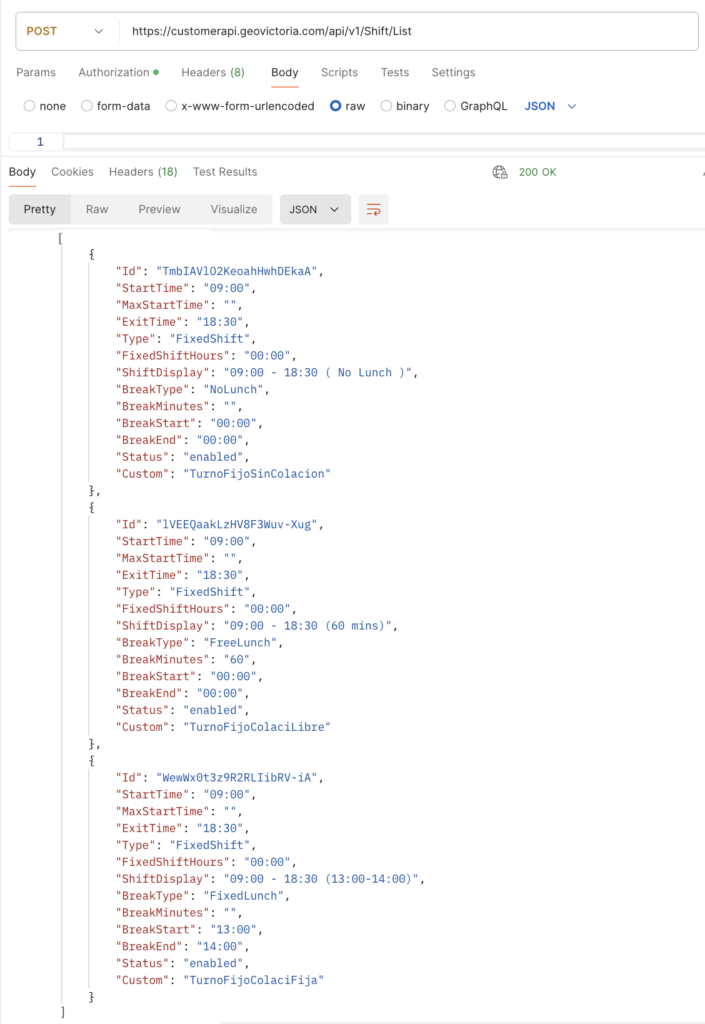Open the POST method dropdown
Image resolution: width=705 pixels, height=1024 pixels.
[64, 31]
